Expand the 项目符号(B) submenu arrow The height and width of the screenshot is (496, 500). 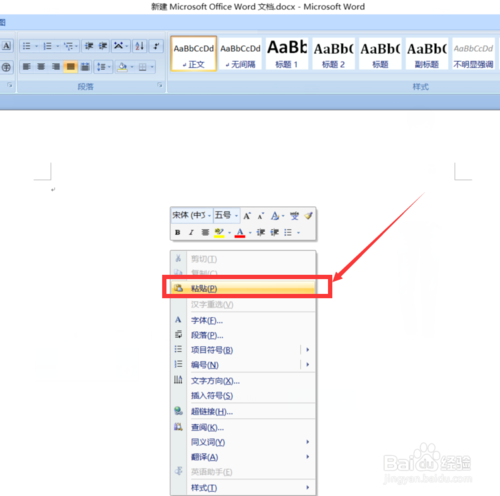[308, 350]
